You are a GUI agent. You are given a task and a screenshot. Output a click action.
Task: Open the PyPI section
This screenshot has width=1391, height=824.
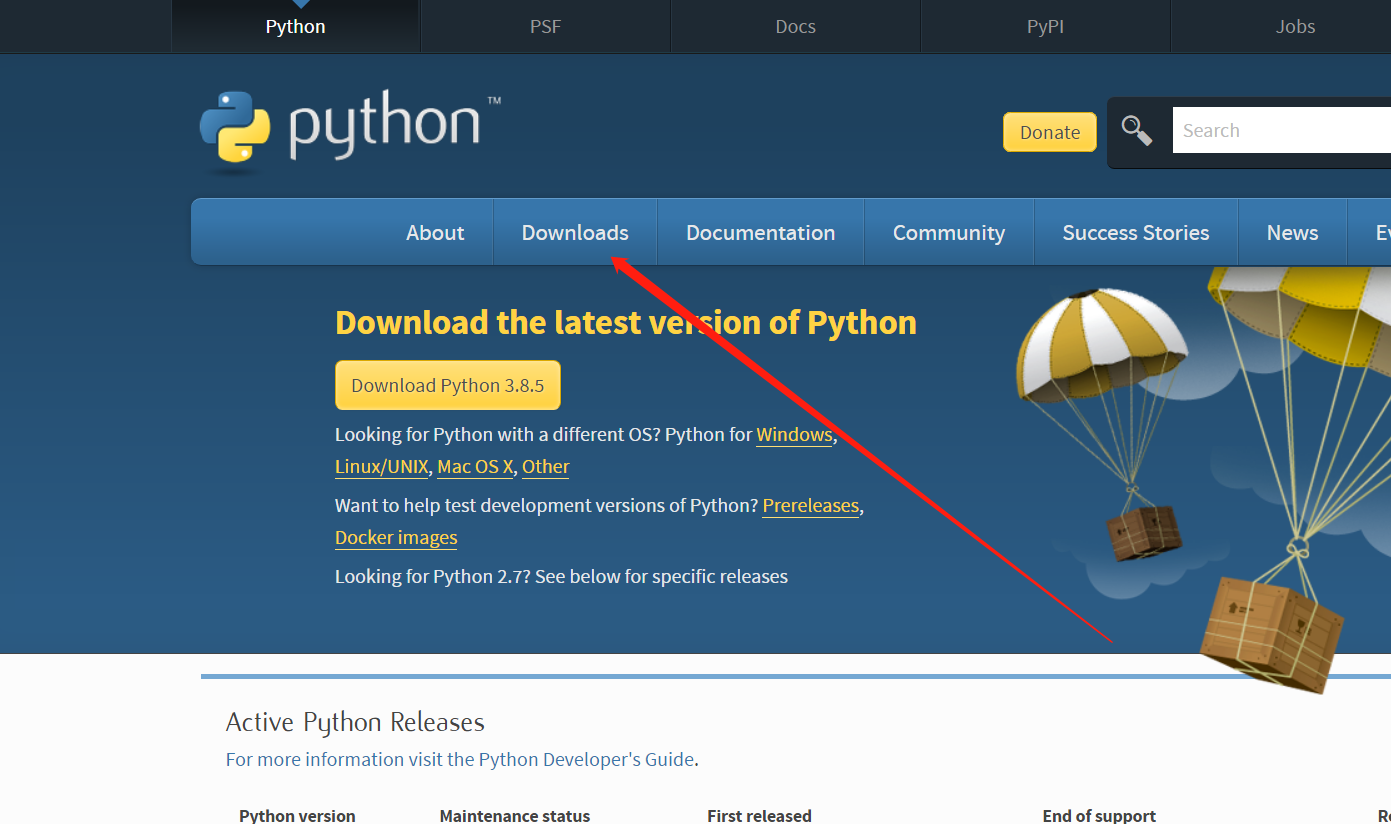tap(1045, 26)
